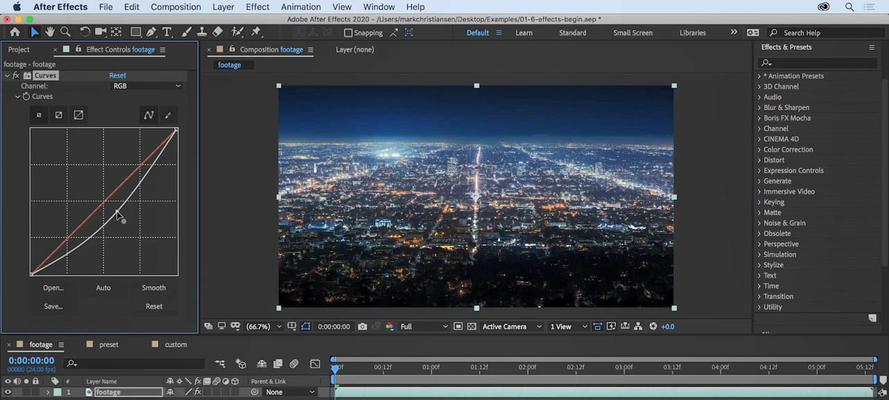Select the Rectangle shape tool
This screenshot has height=400, width=889.
click(136, 32)
